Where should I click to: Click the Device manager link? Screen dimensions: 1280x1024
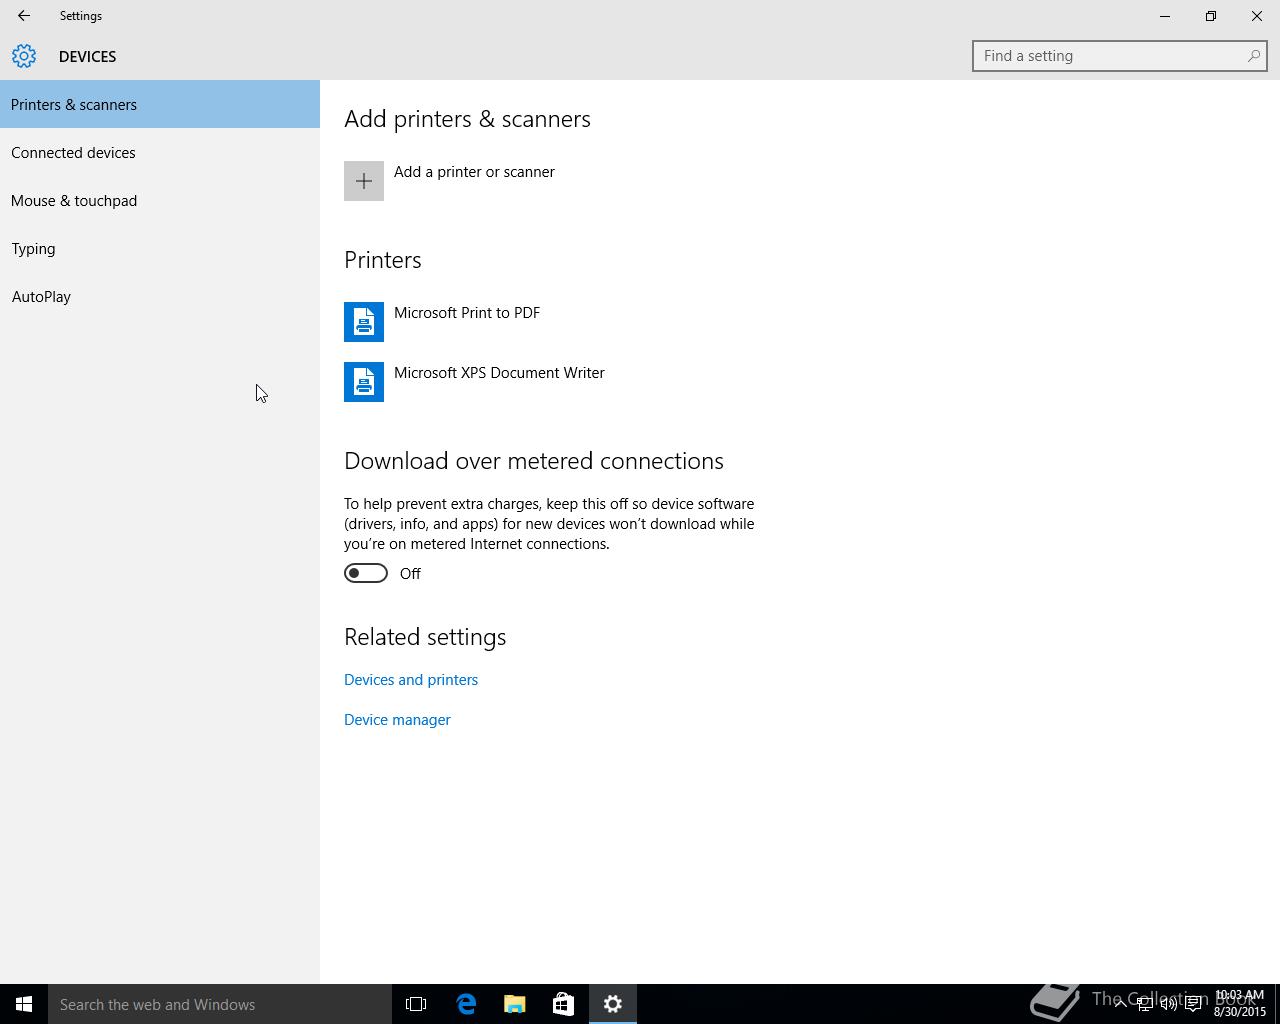pos(397,720)
